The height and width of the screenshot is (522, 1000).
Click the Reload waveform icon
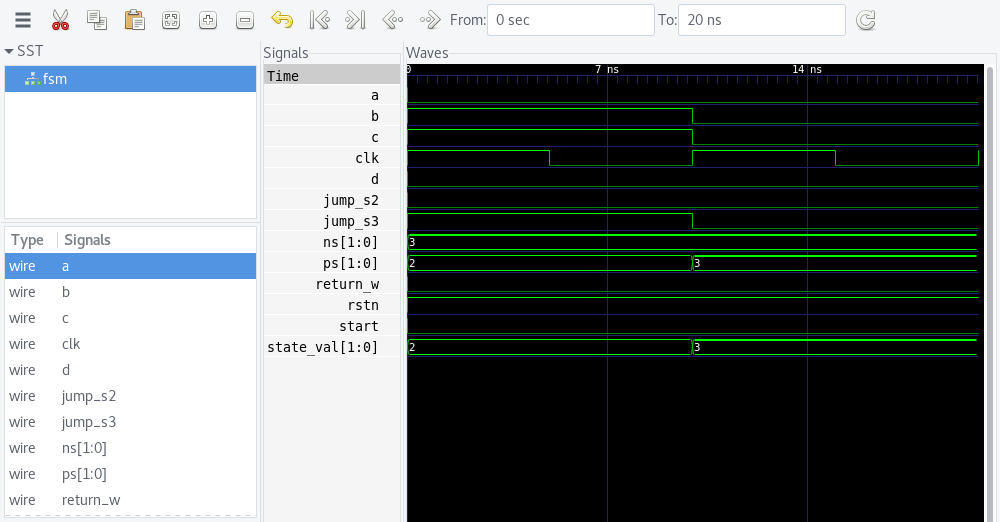(865, 20)
